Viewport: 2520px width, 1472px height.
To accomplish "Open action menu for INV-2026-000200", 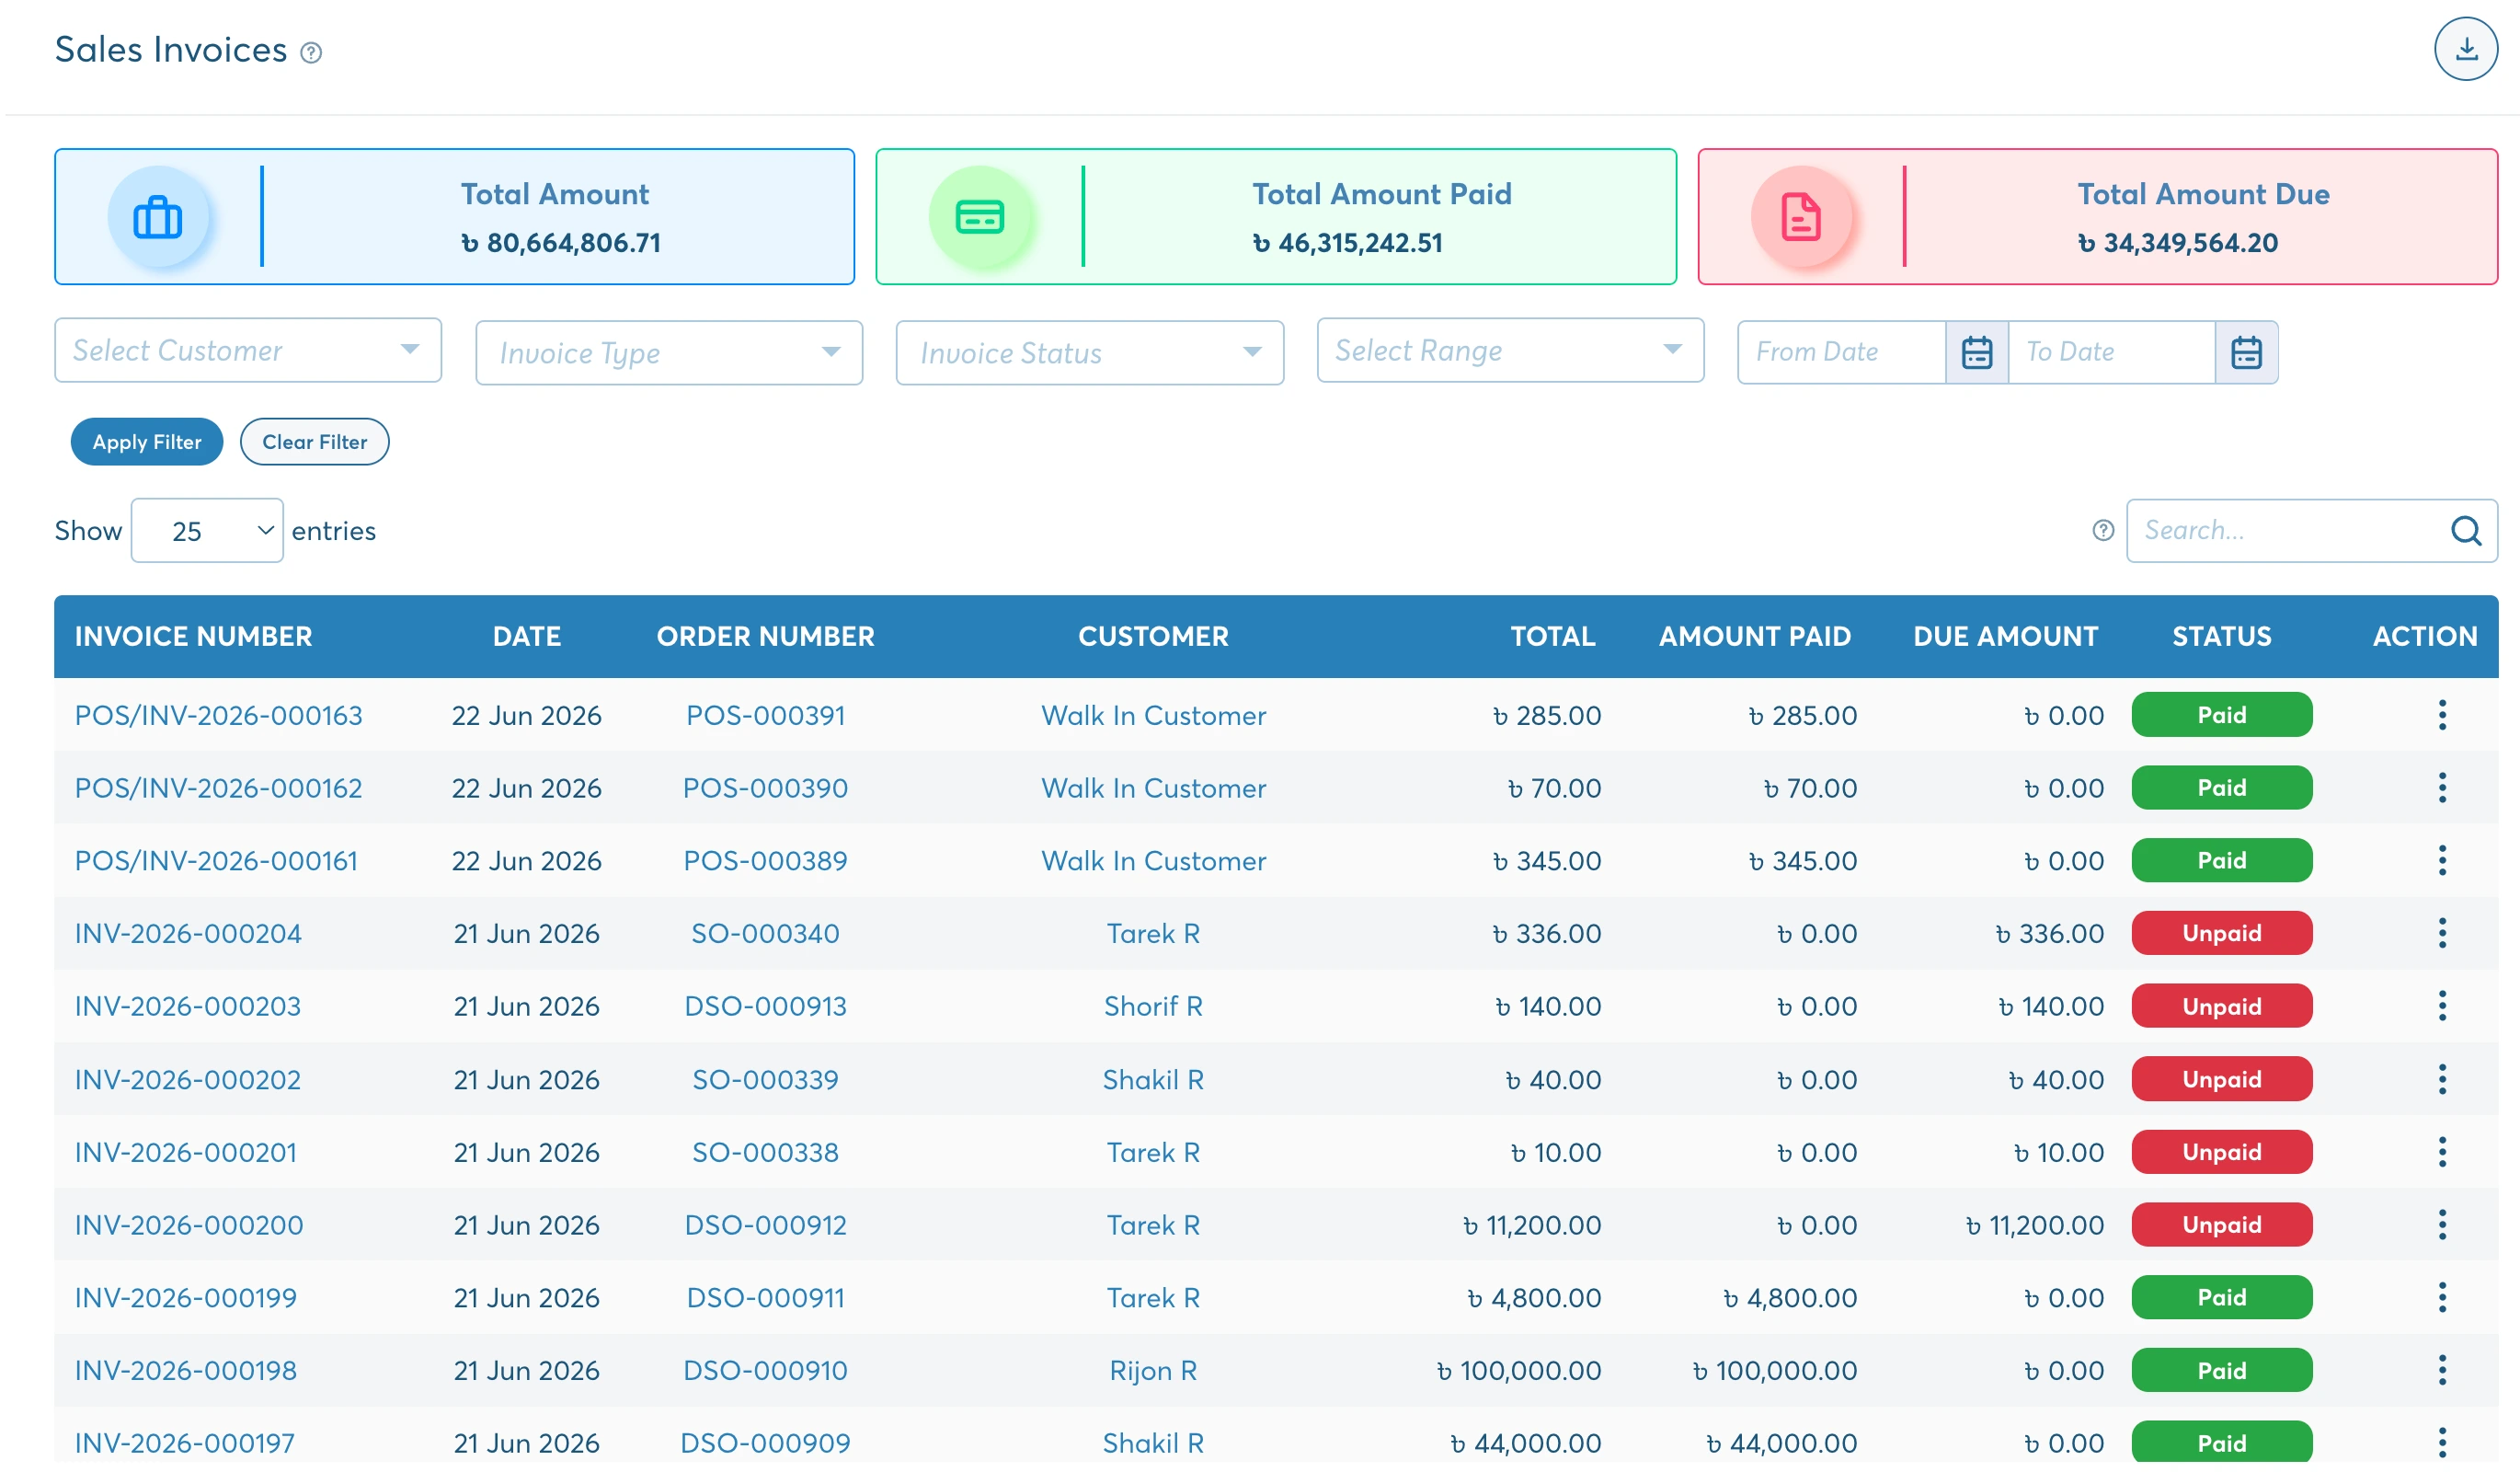I will pos(2441,1225).
